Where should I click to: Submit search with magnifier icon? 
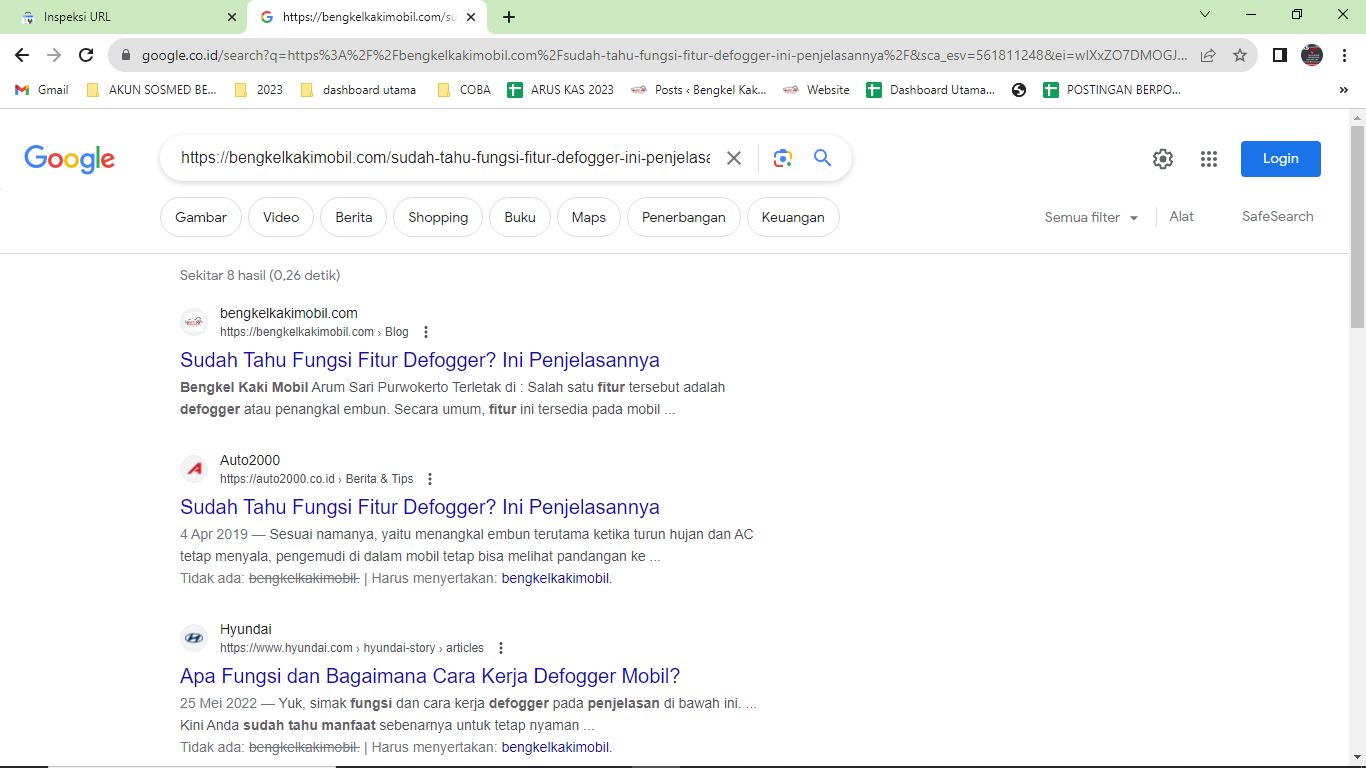(x=823, y=158)
